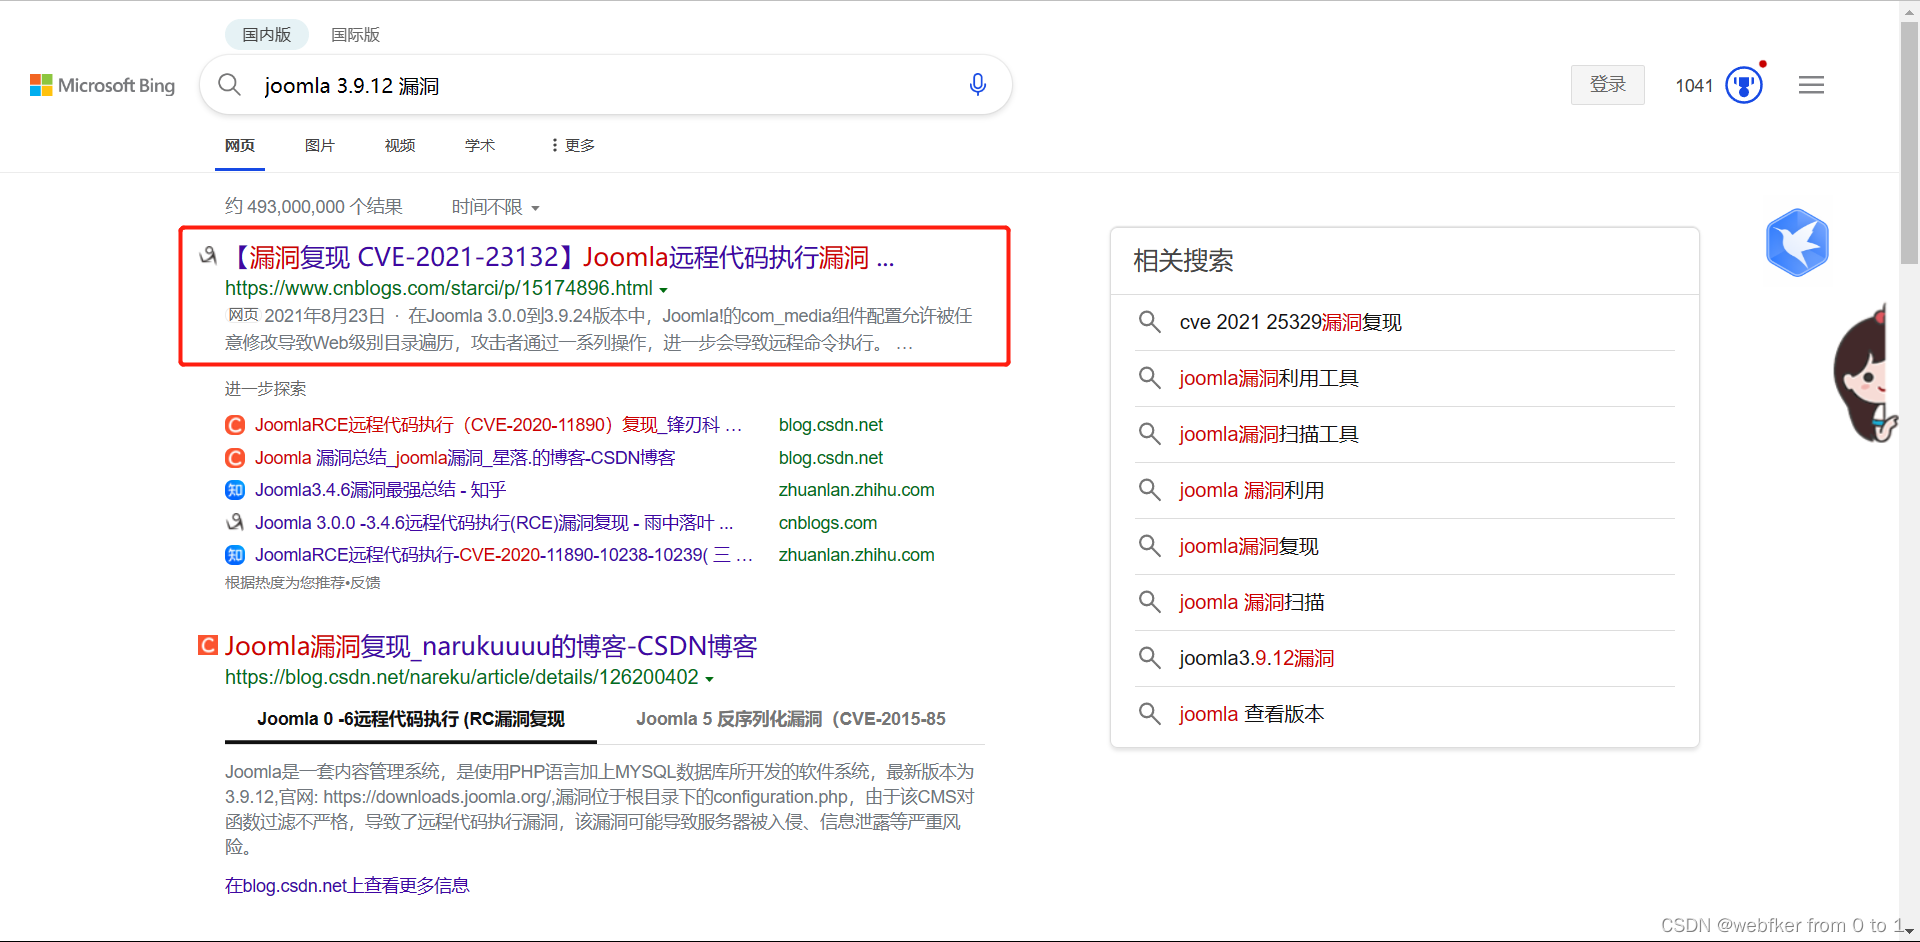Open the rewards trophy icon
Screen dimensions: 1920x942
[1744, 85]
